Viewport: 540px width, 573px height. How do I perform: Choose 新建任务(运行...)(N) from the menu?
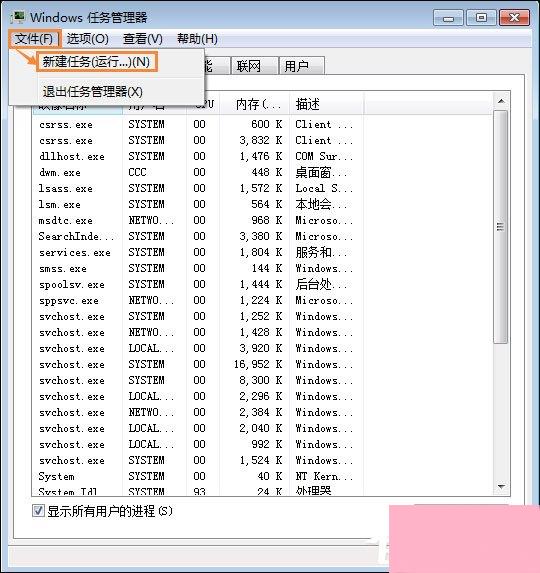[x=96, y=62]
